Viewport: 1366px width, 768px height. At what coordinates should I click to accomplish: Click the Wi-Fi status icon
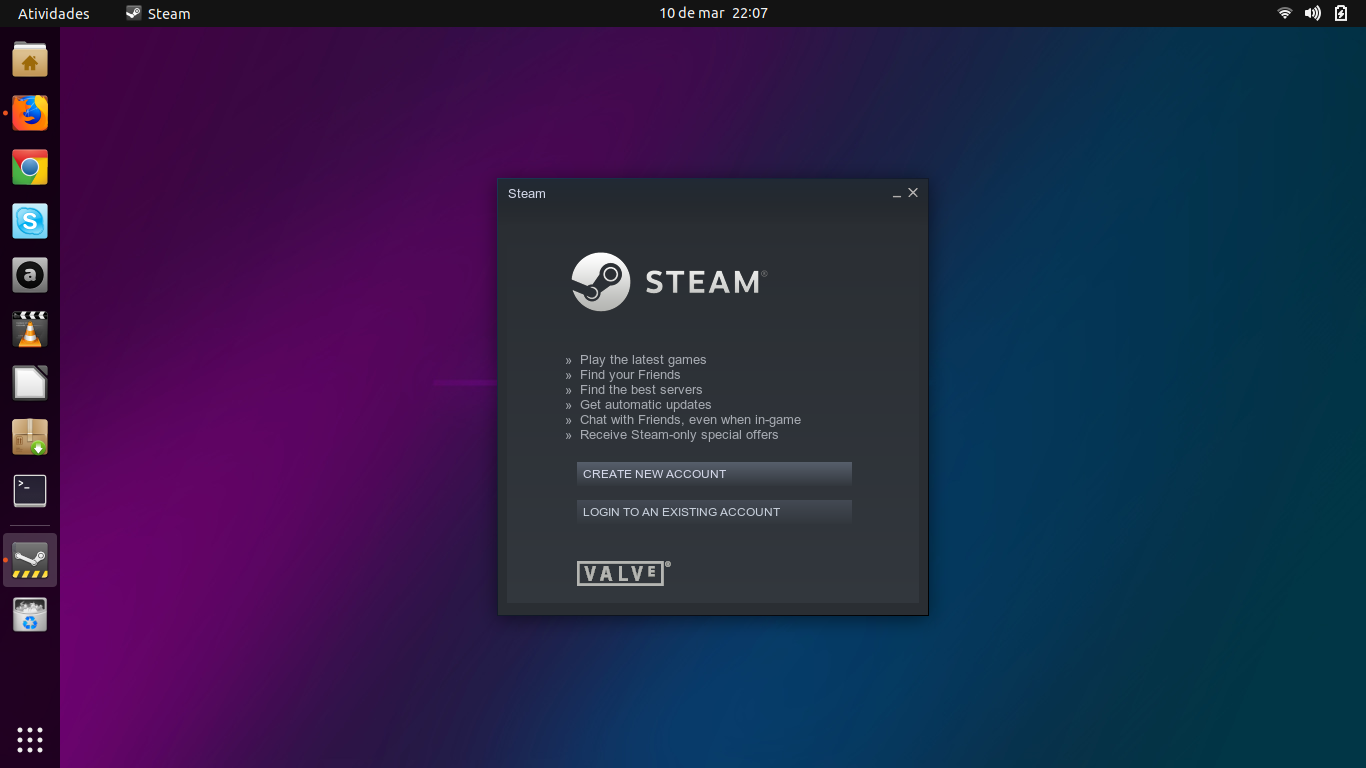click(x=1285, y=13)
